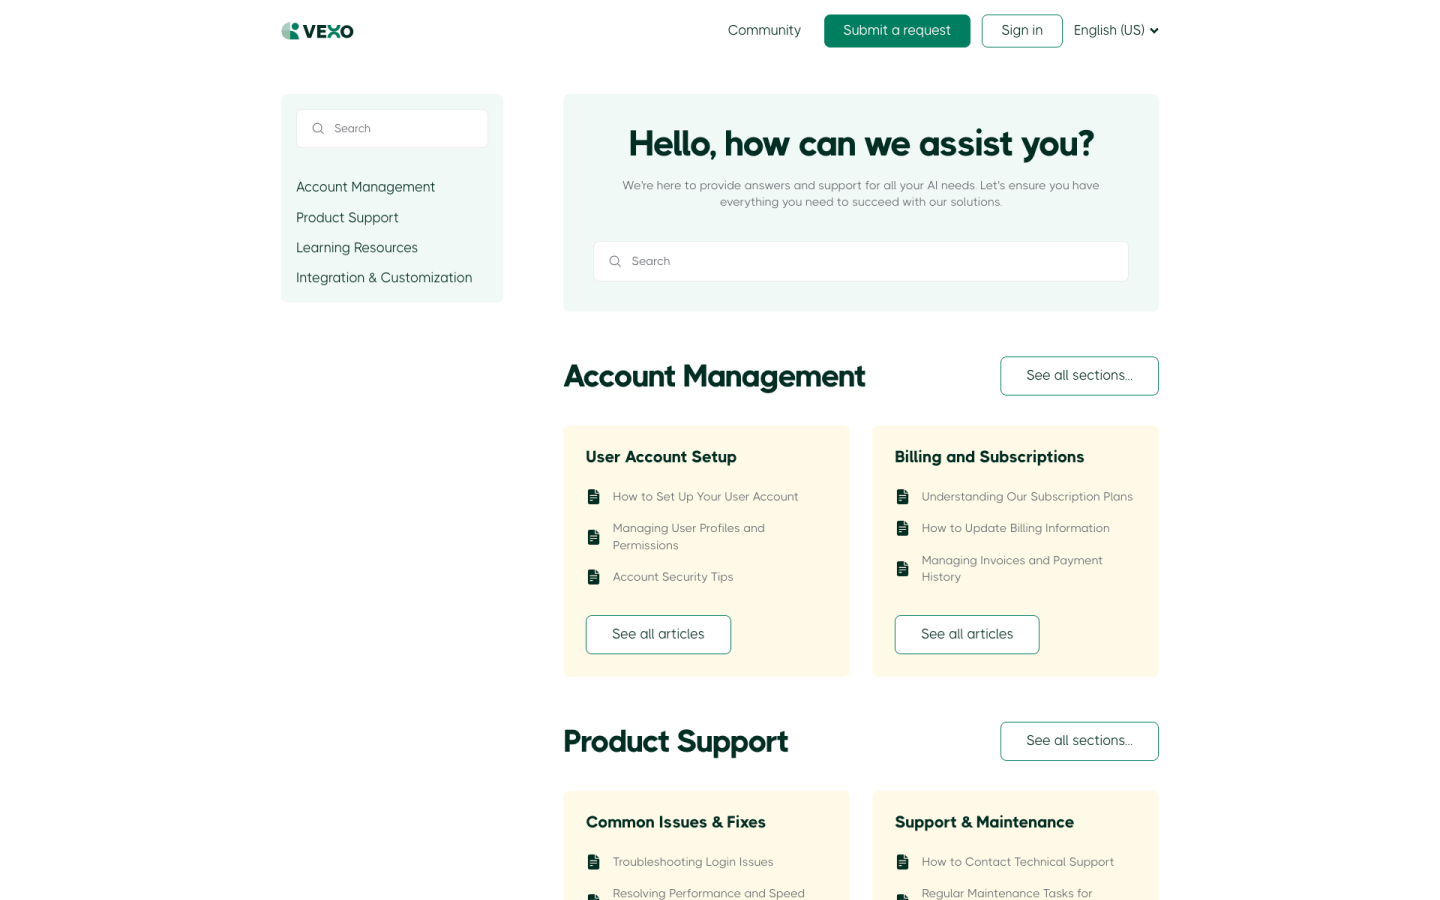Click document icon beside Understanding Our Subscription Plans
1440x900 pixels.
point(903,497)
